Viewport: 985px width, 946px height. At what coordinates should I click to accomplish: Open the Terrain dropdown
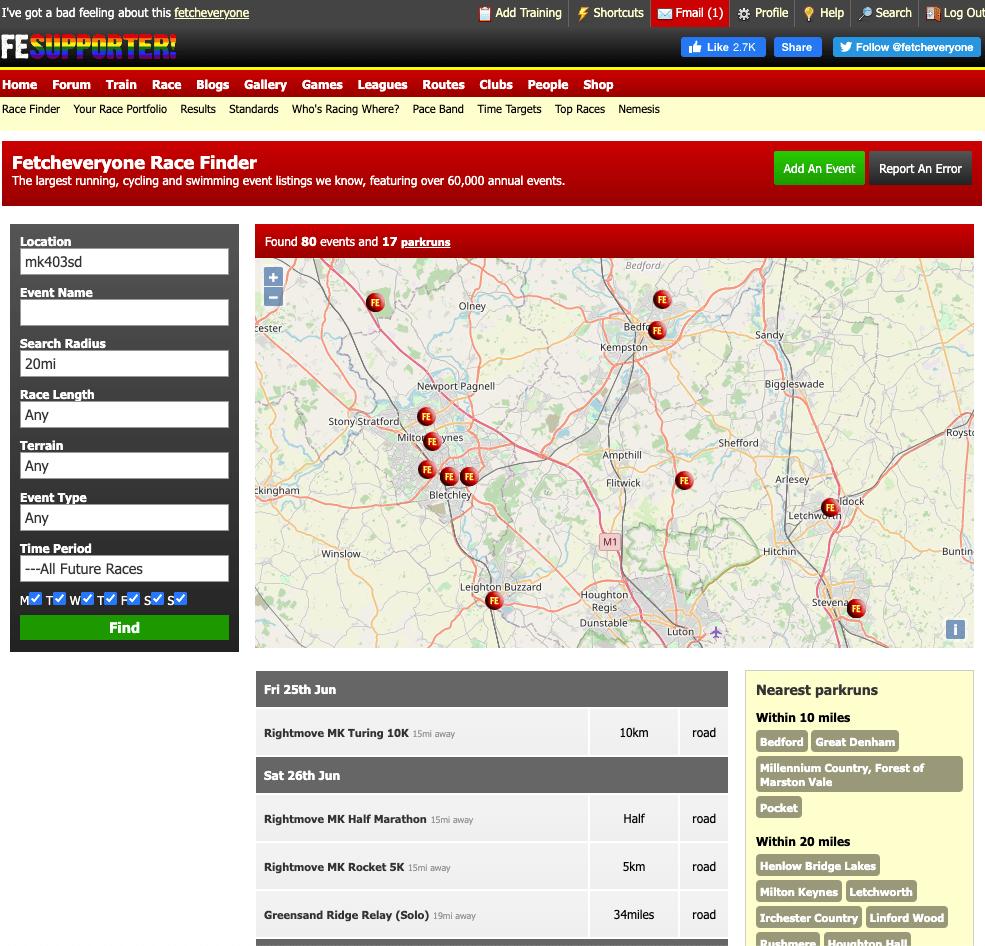124,466
